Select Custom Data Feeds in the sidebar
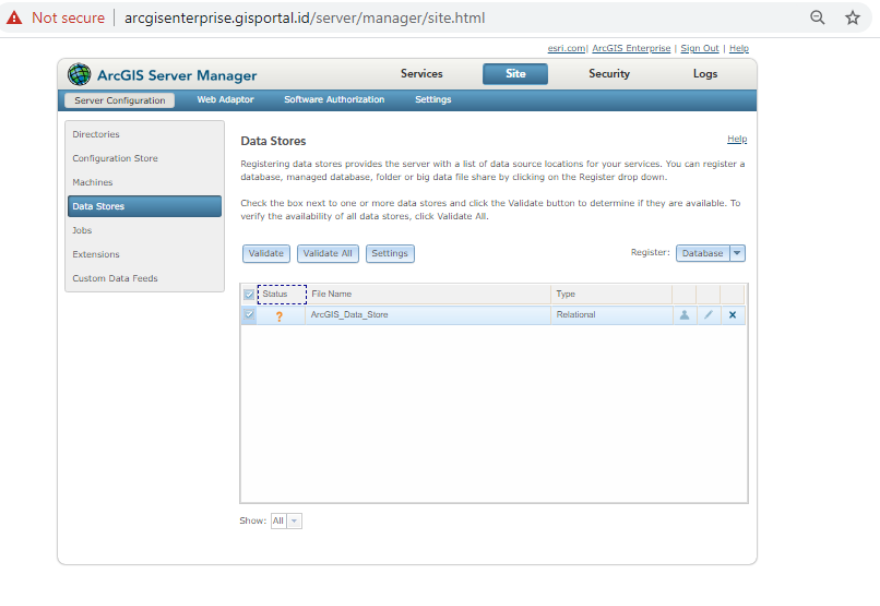 point(145,278)
